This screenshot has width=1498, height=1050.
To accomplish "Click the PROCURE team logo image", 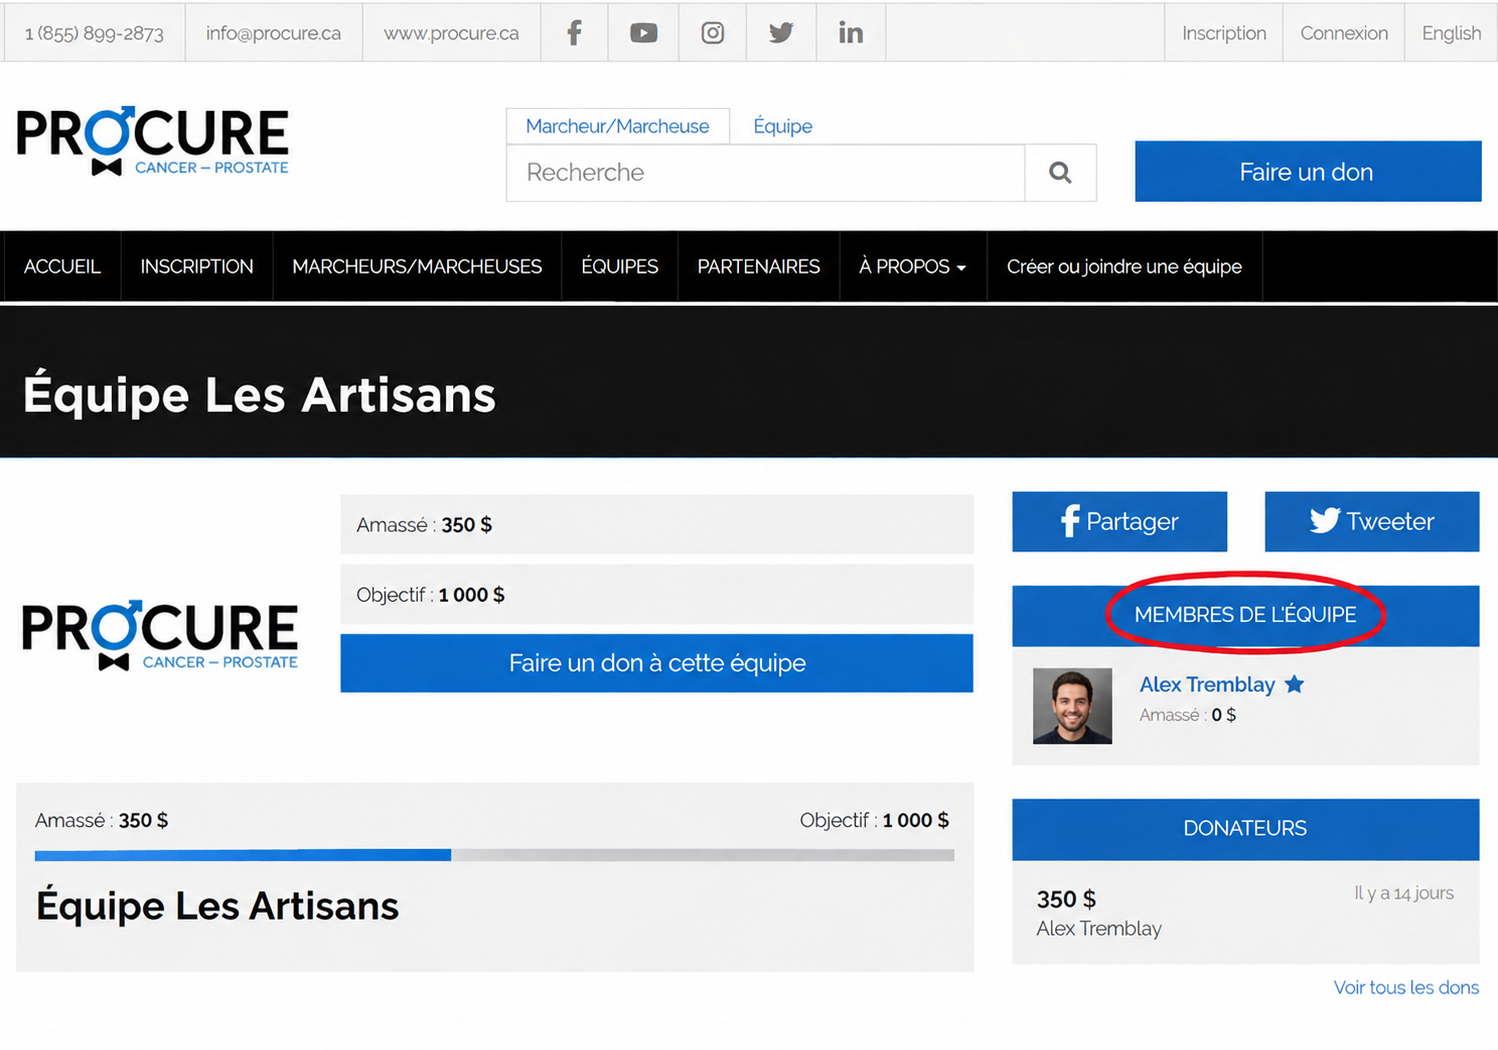I will [x=160, y=636].
